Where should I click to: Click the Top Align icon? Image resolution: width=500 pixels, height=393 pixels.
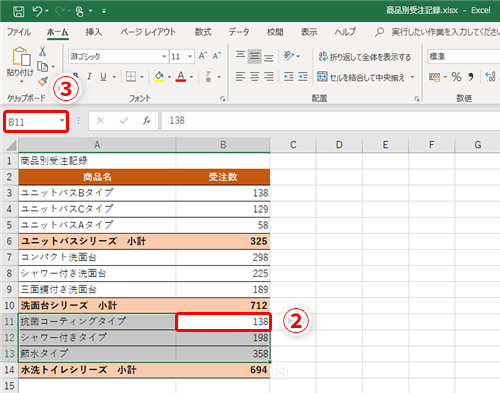240,56
